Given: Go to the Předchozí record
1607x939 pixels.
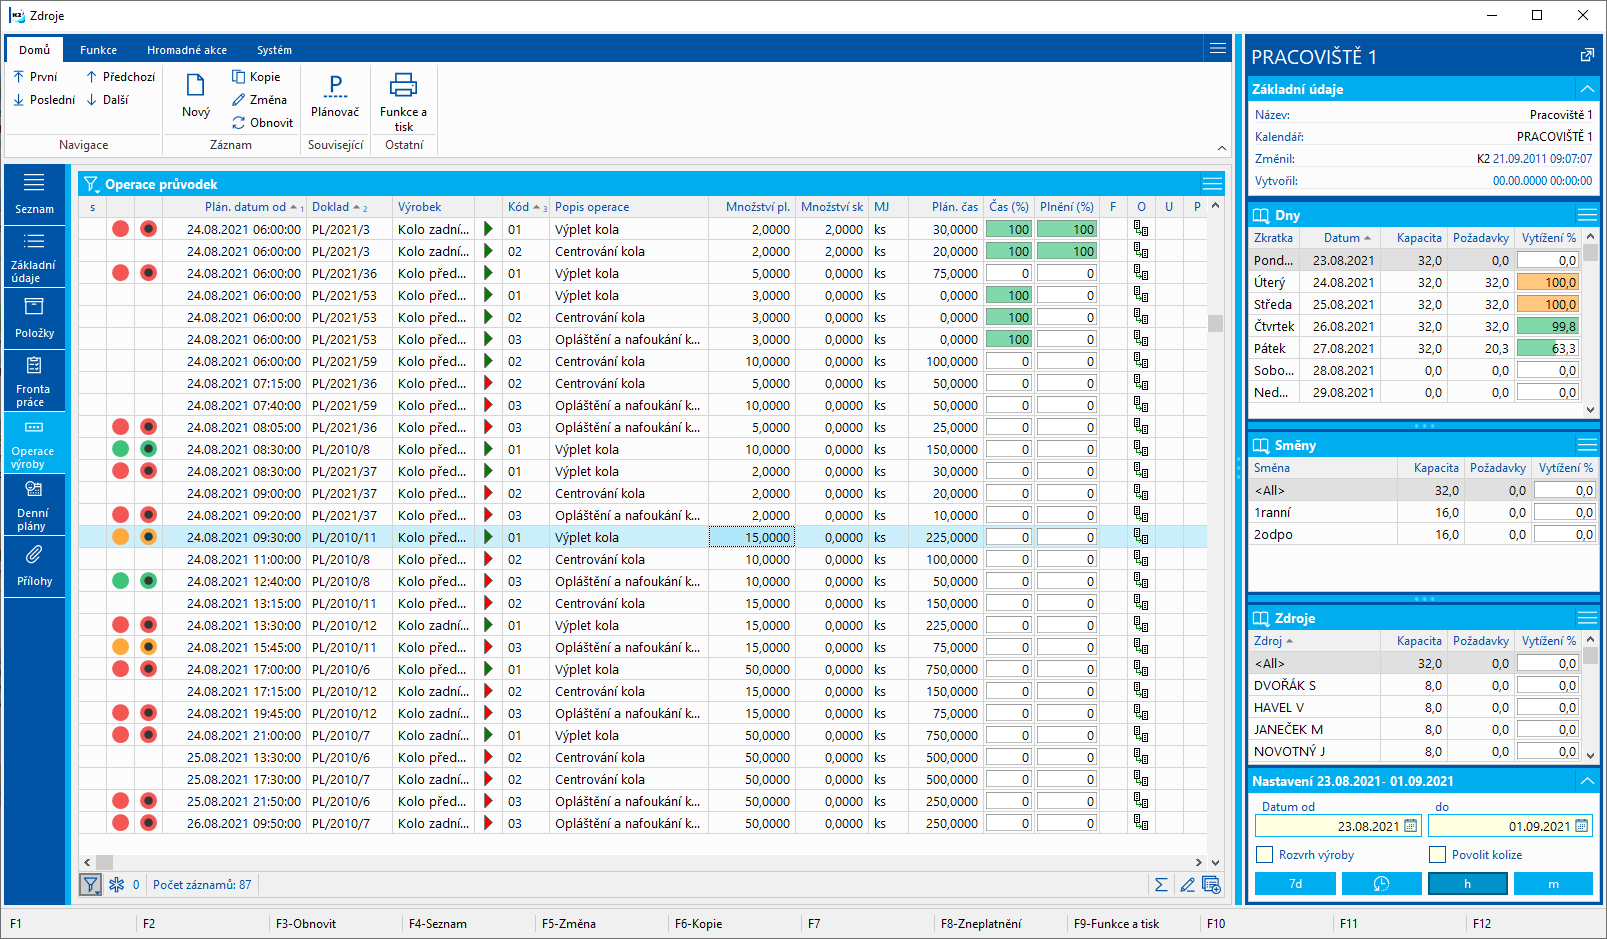Looking at the screenshot, I should click(x=120, y=77).
